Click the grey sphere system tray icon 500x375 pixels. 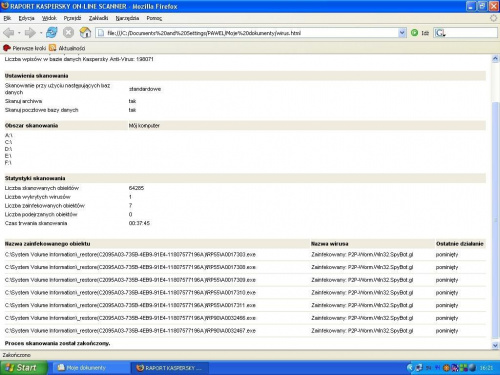472,368
